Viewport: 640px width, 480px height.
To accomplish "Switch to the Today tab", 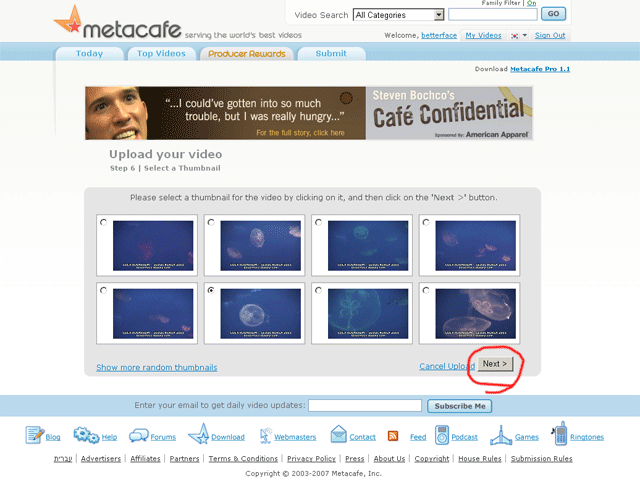I will (89, 53).
